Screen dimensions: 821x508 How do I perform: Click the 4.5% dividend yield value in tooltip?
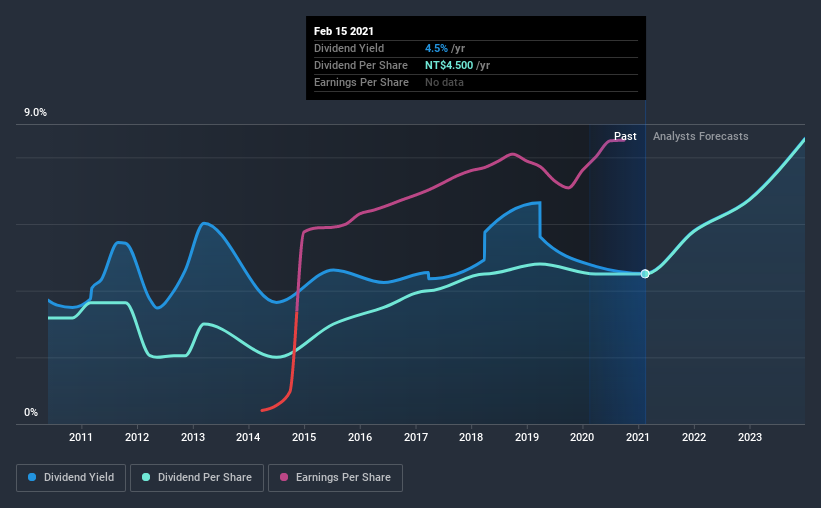436,48
